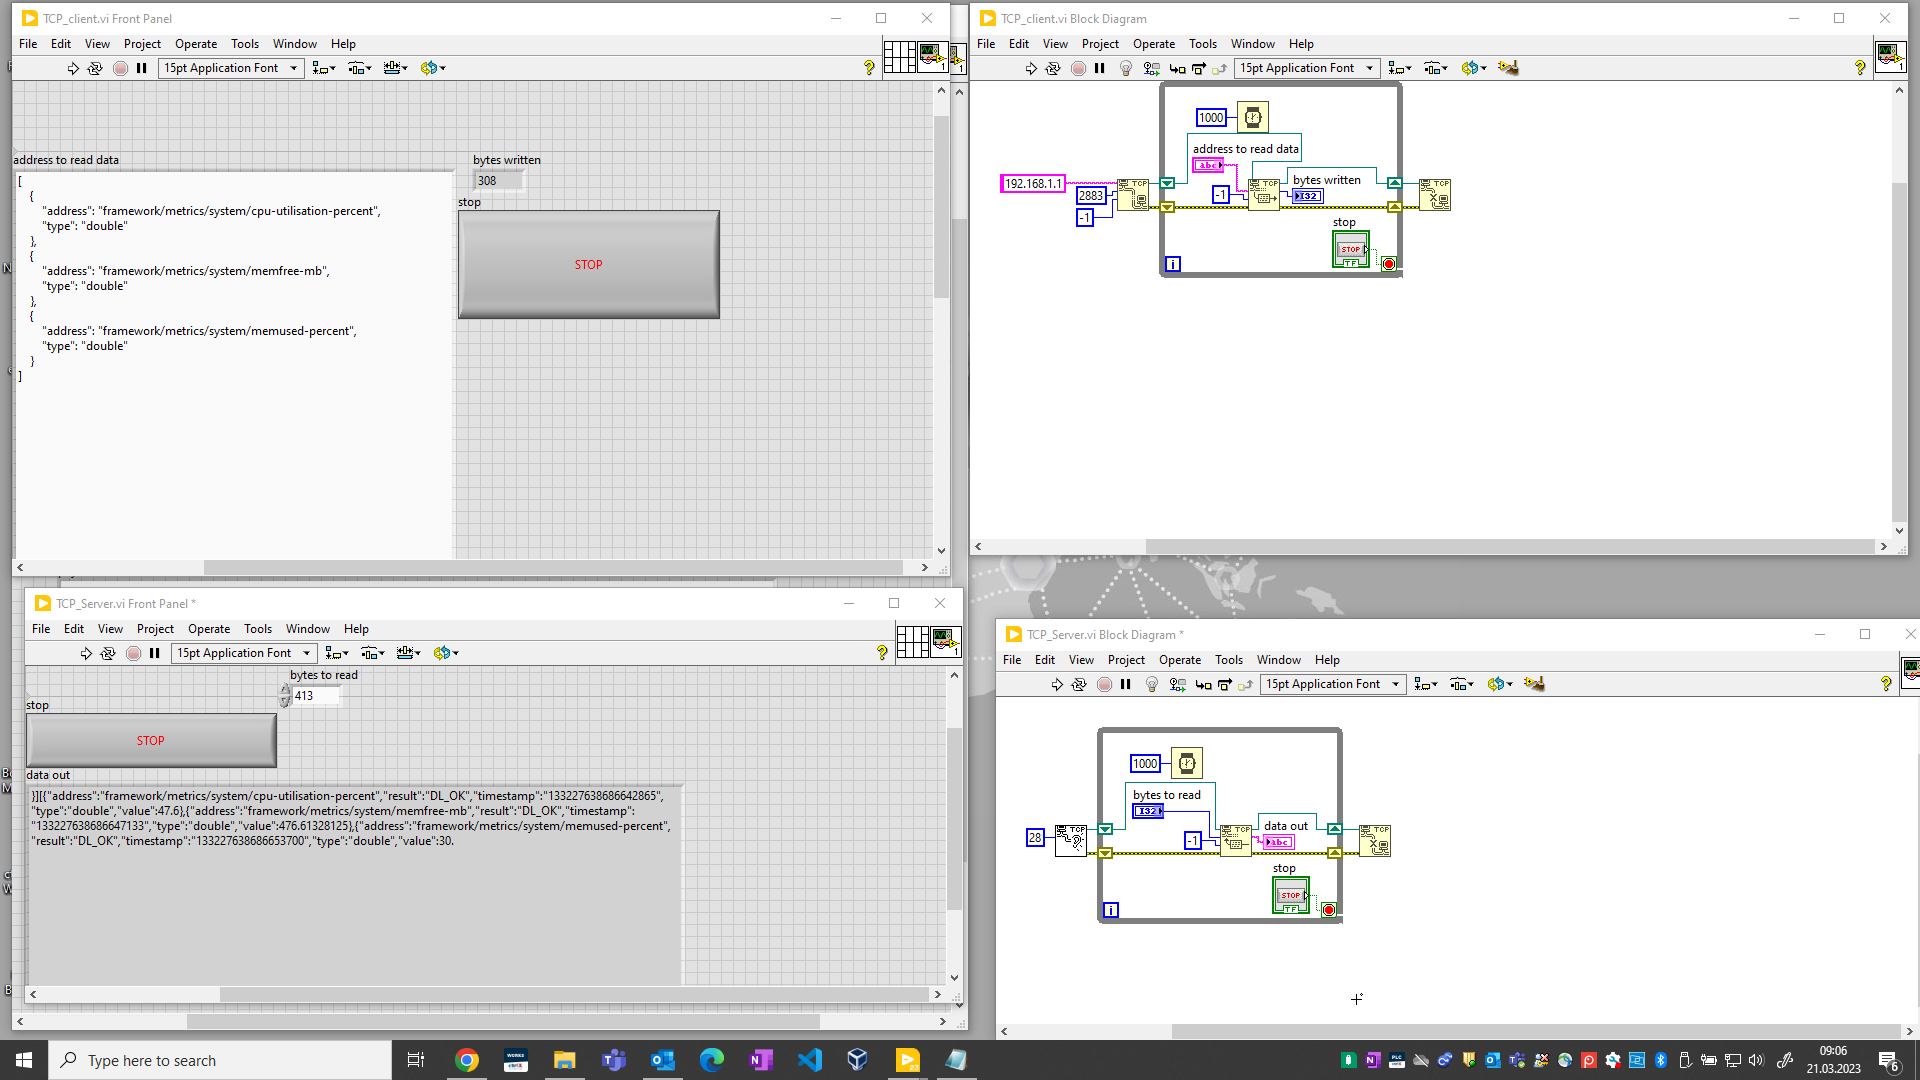The image size is (1920, 1080).
Task: Click Run arrow in TCP_client Front Panel
Action: pyautogui.click(x=73, y=68)
